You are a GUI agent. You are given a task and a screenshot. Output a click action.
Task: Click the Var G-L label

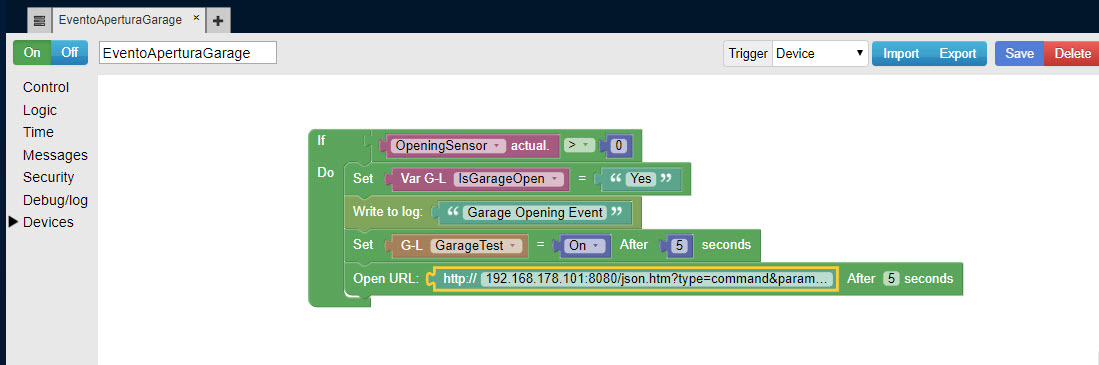pyautogui.click(x=423, y=179)
